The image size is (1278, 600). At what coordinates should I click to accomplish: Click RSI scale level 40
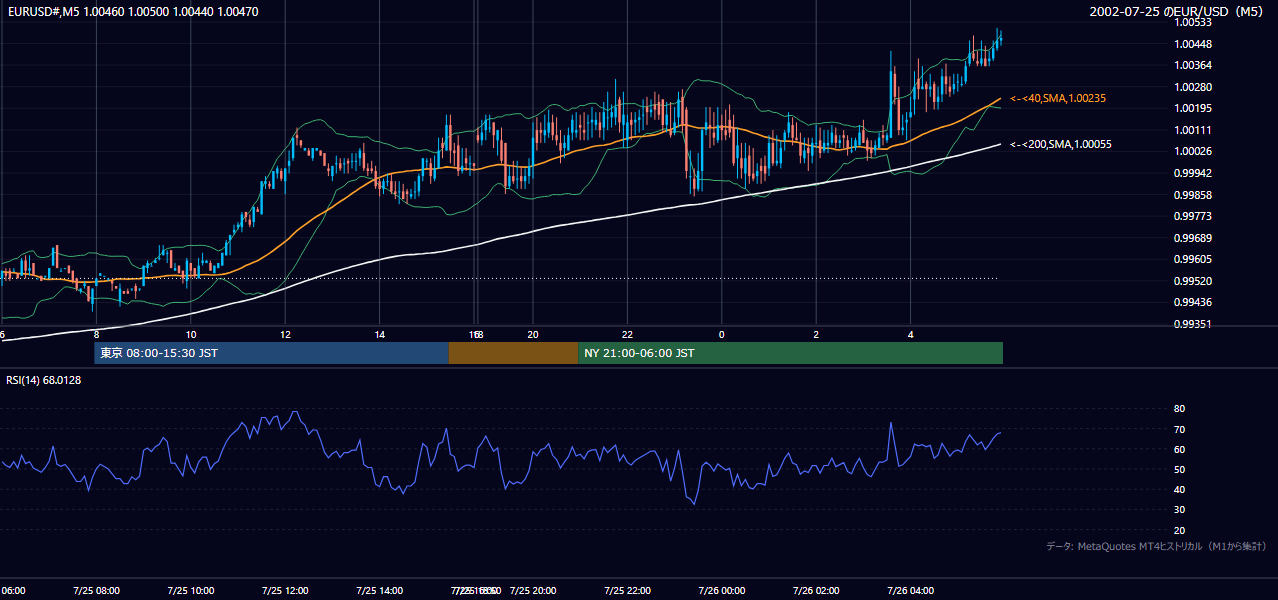point(1179,489)
